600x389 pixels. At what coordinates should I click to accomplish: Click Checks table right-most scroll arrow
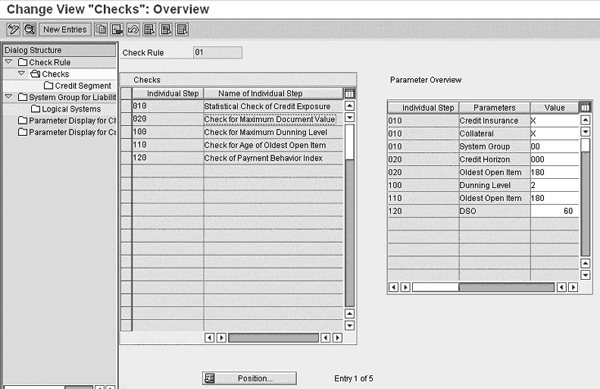pos(337,338)
